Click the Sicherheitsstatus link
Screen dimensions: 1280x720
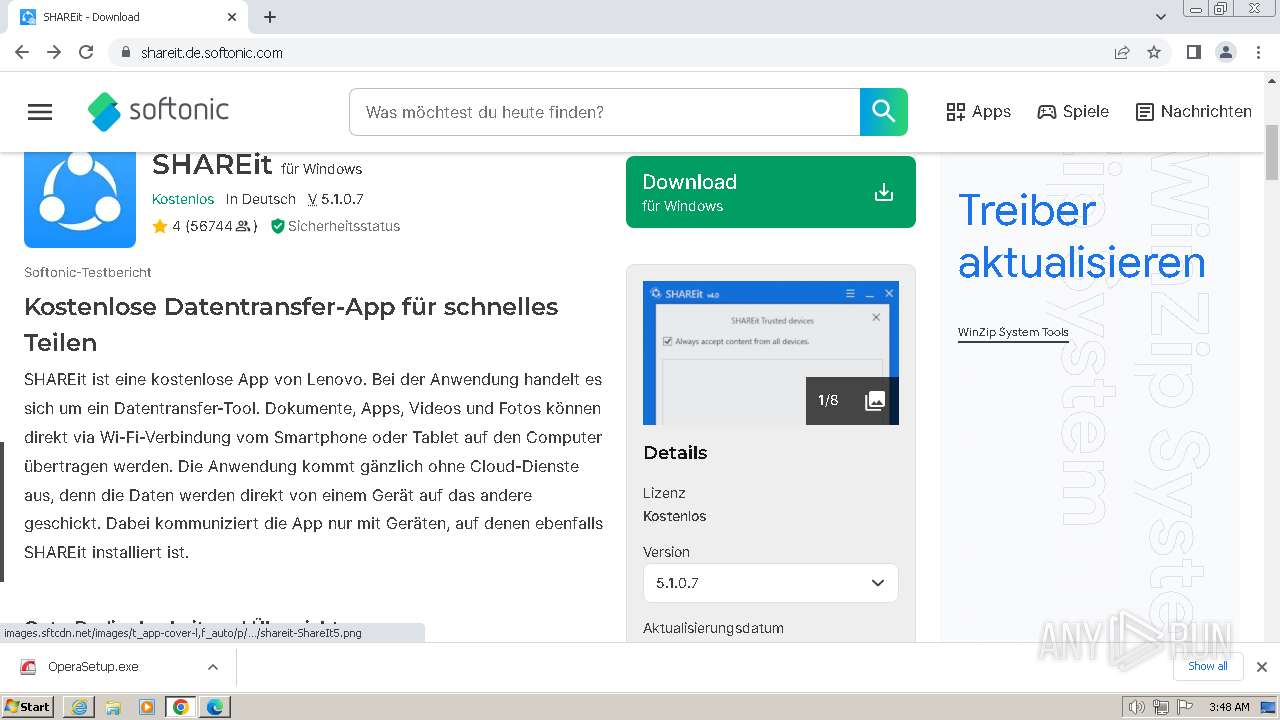tap(344, 226)
